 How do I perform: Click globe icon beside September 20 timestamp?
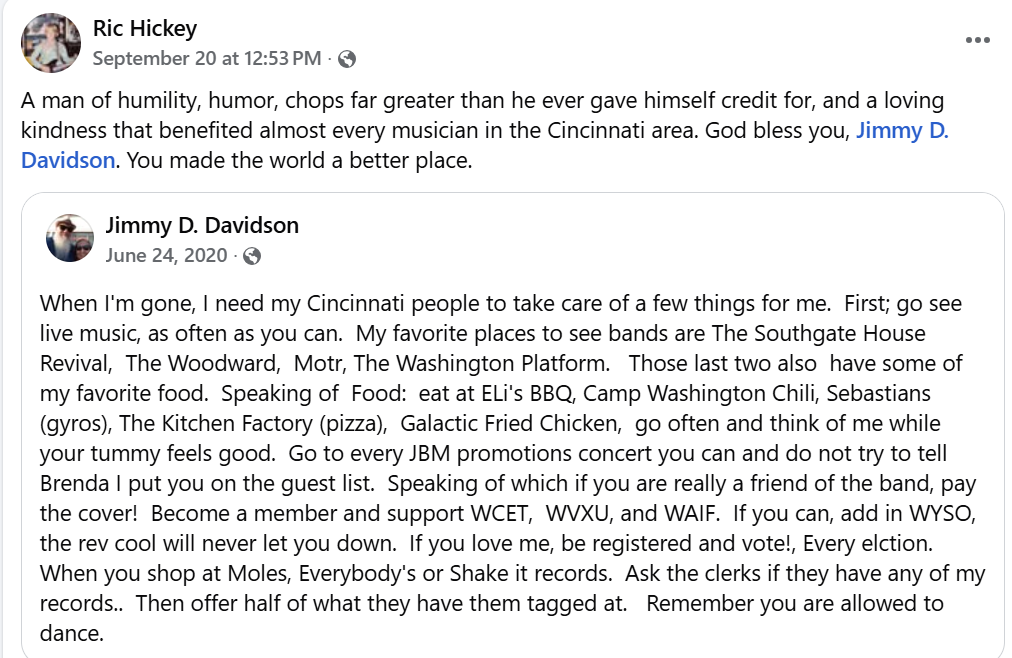point(347,59)
